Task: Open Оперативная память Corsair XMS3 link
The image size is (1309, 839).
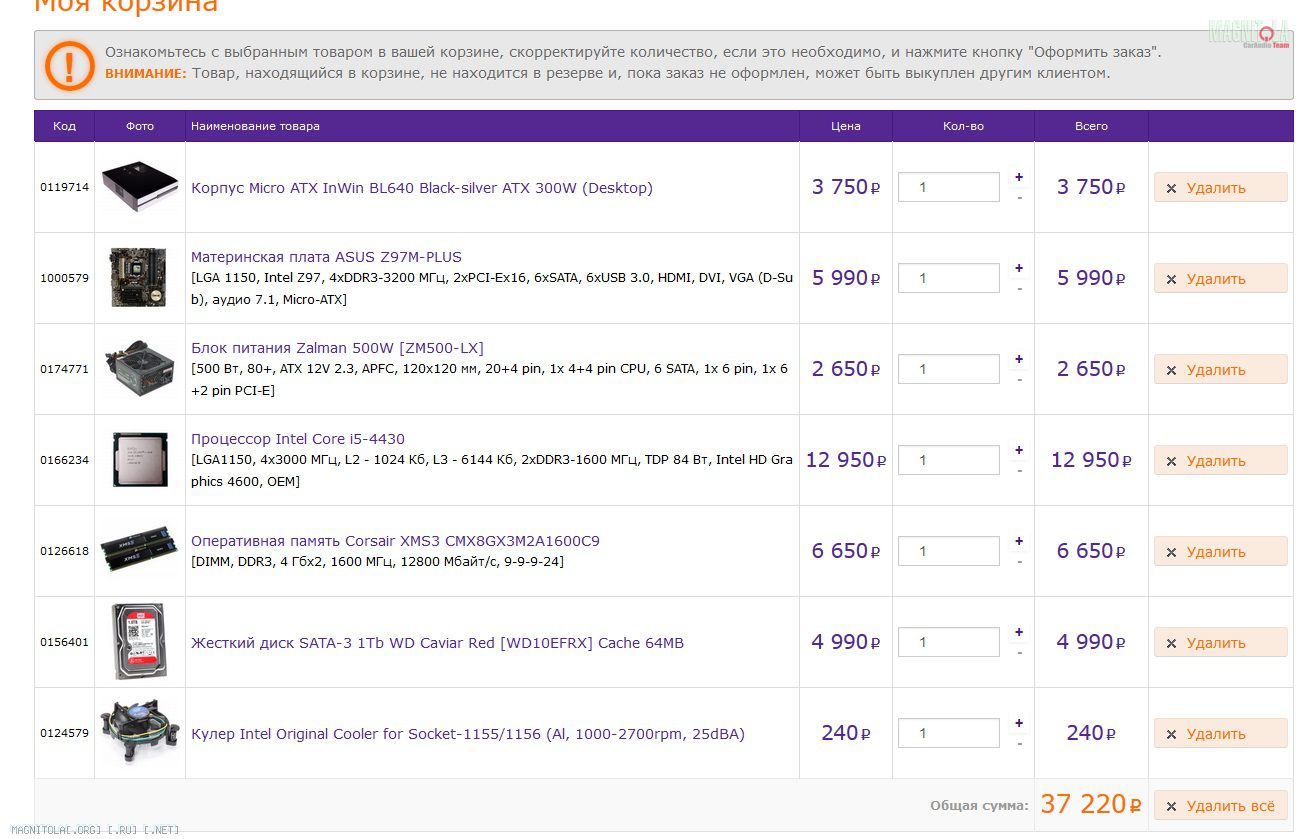Action: [395, 541]
